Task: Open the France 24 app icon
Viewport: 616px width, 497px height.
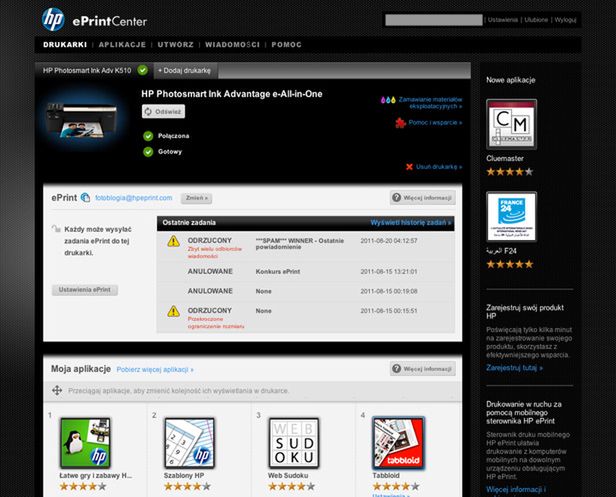Action: (512, 216)
